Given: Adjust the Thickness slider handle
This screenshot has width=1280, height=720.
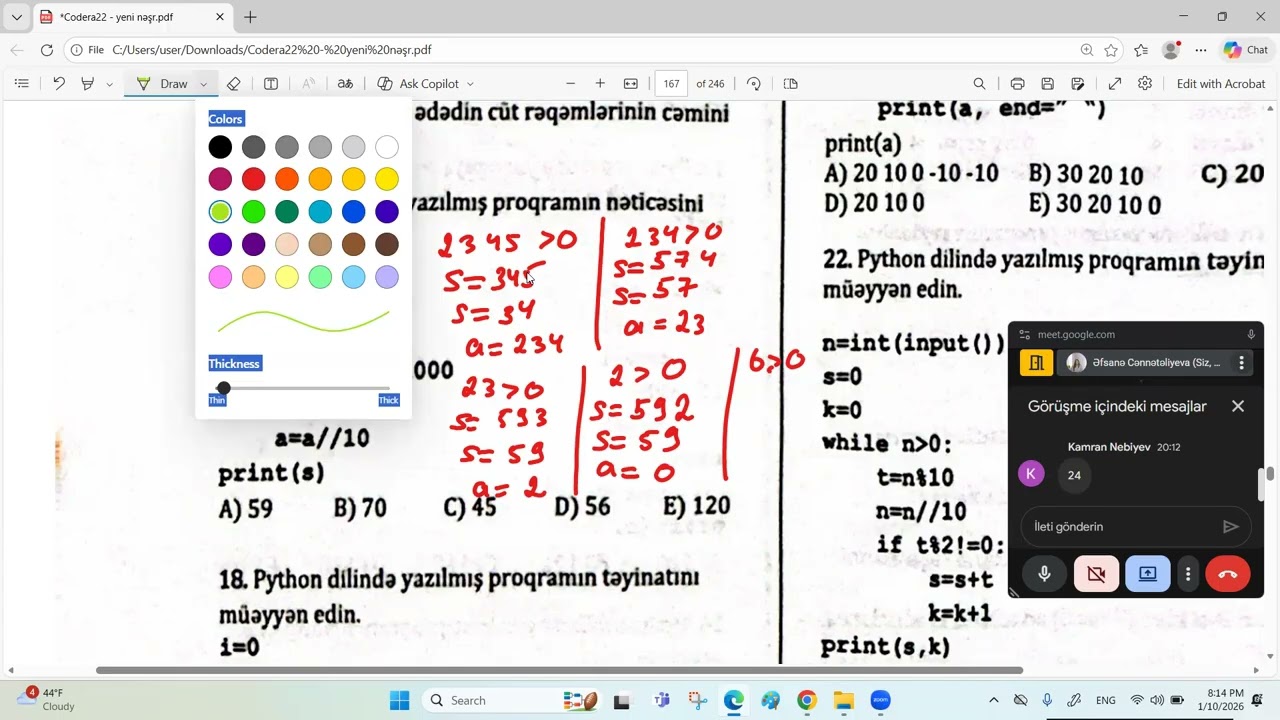Looking at the screenshot, I should point(224,388).
